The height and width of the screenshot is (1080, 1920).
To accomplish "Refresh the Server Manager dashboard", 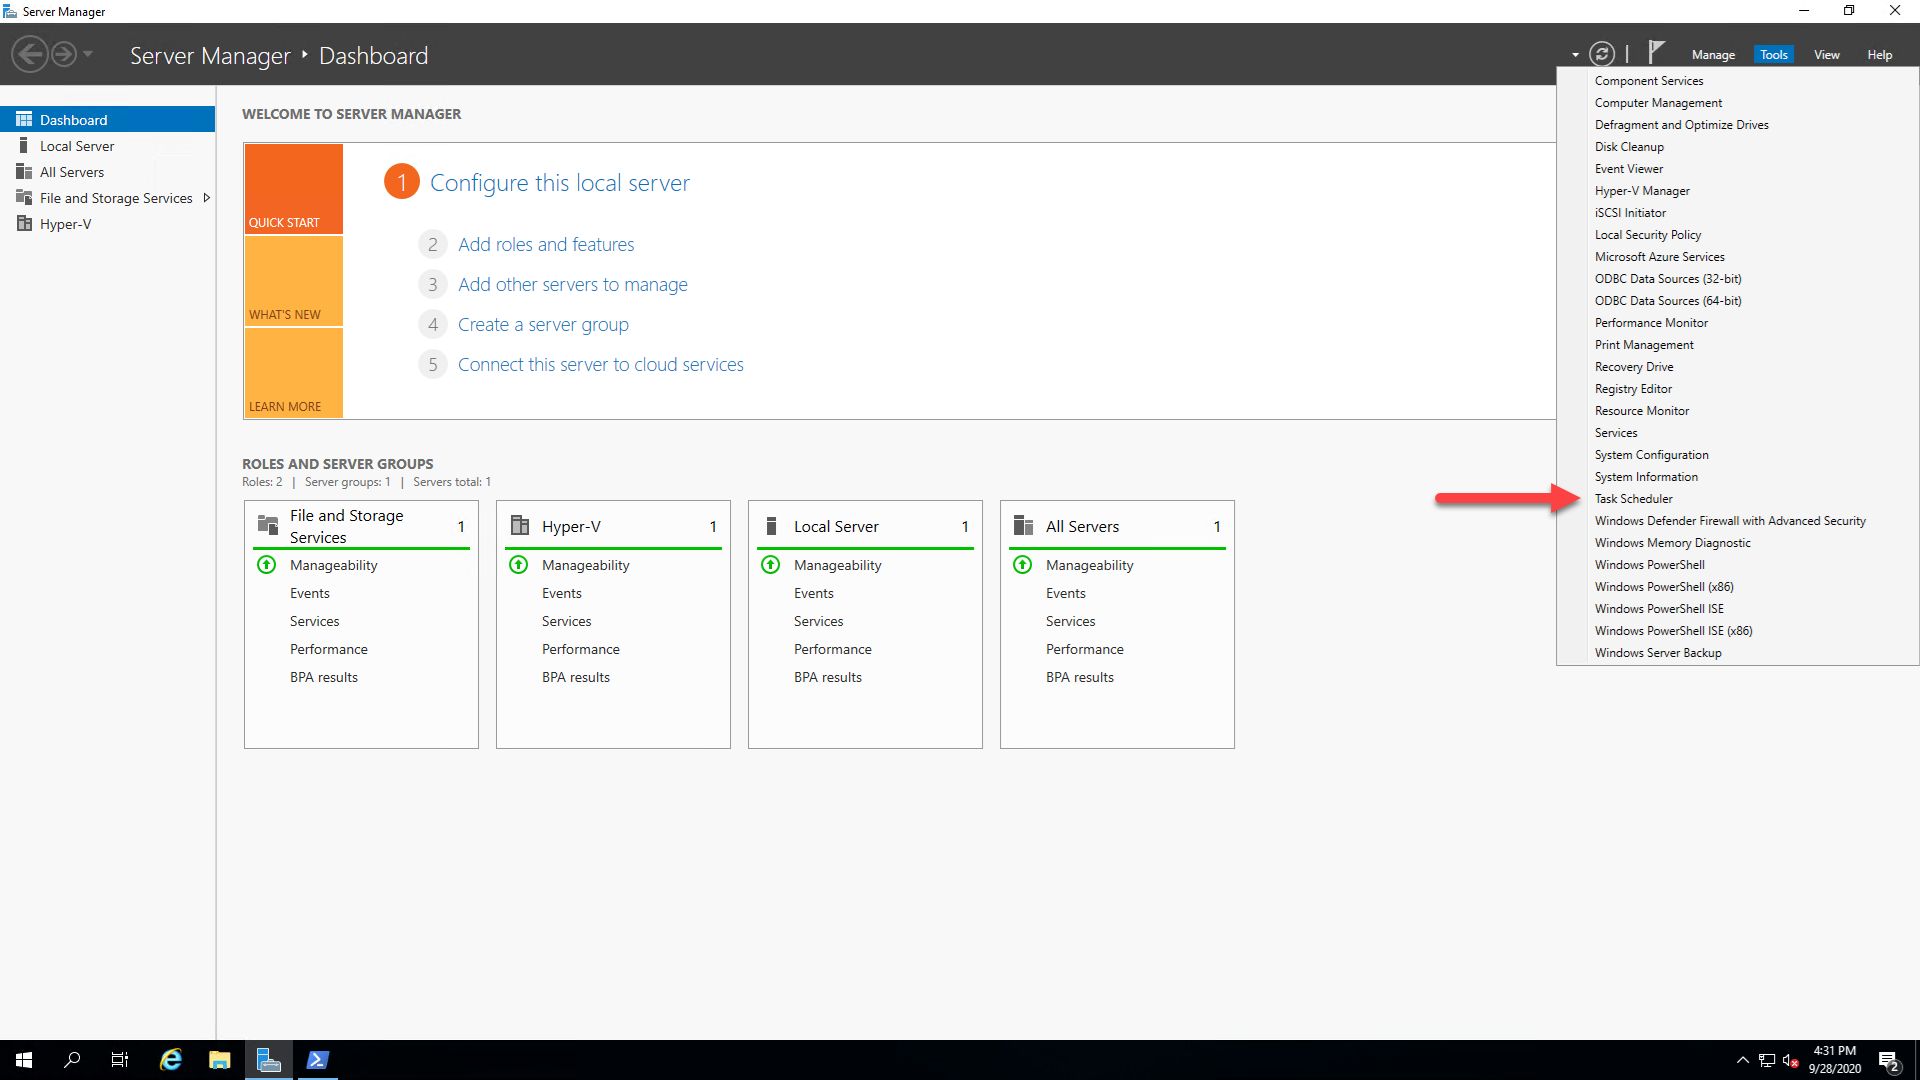I will coord(1602,54).
